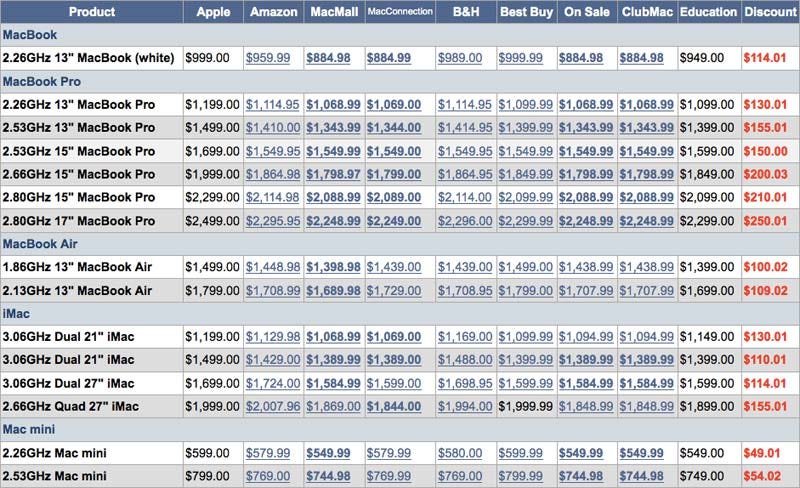Open B&H's $1,708.95 MacBook Air link
Screen dimensions: 800x488
[x=465, y=291]
